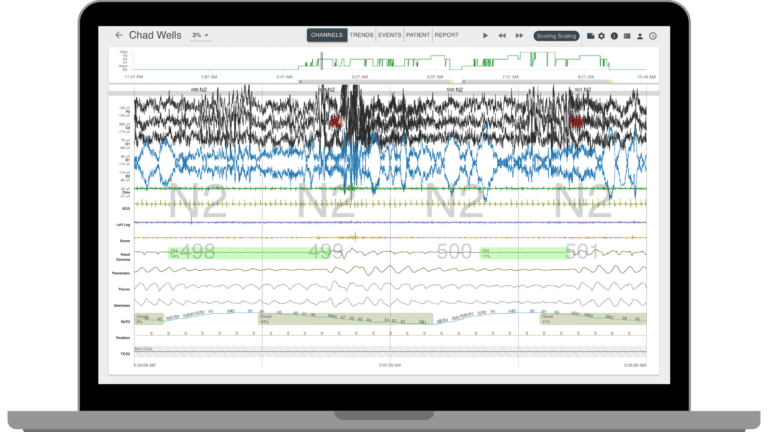
Task: Click the red arousal marker in epoch 499
Action: [x=336, y=121]
